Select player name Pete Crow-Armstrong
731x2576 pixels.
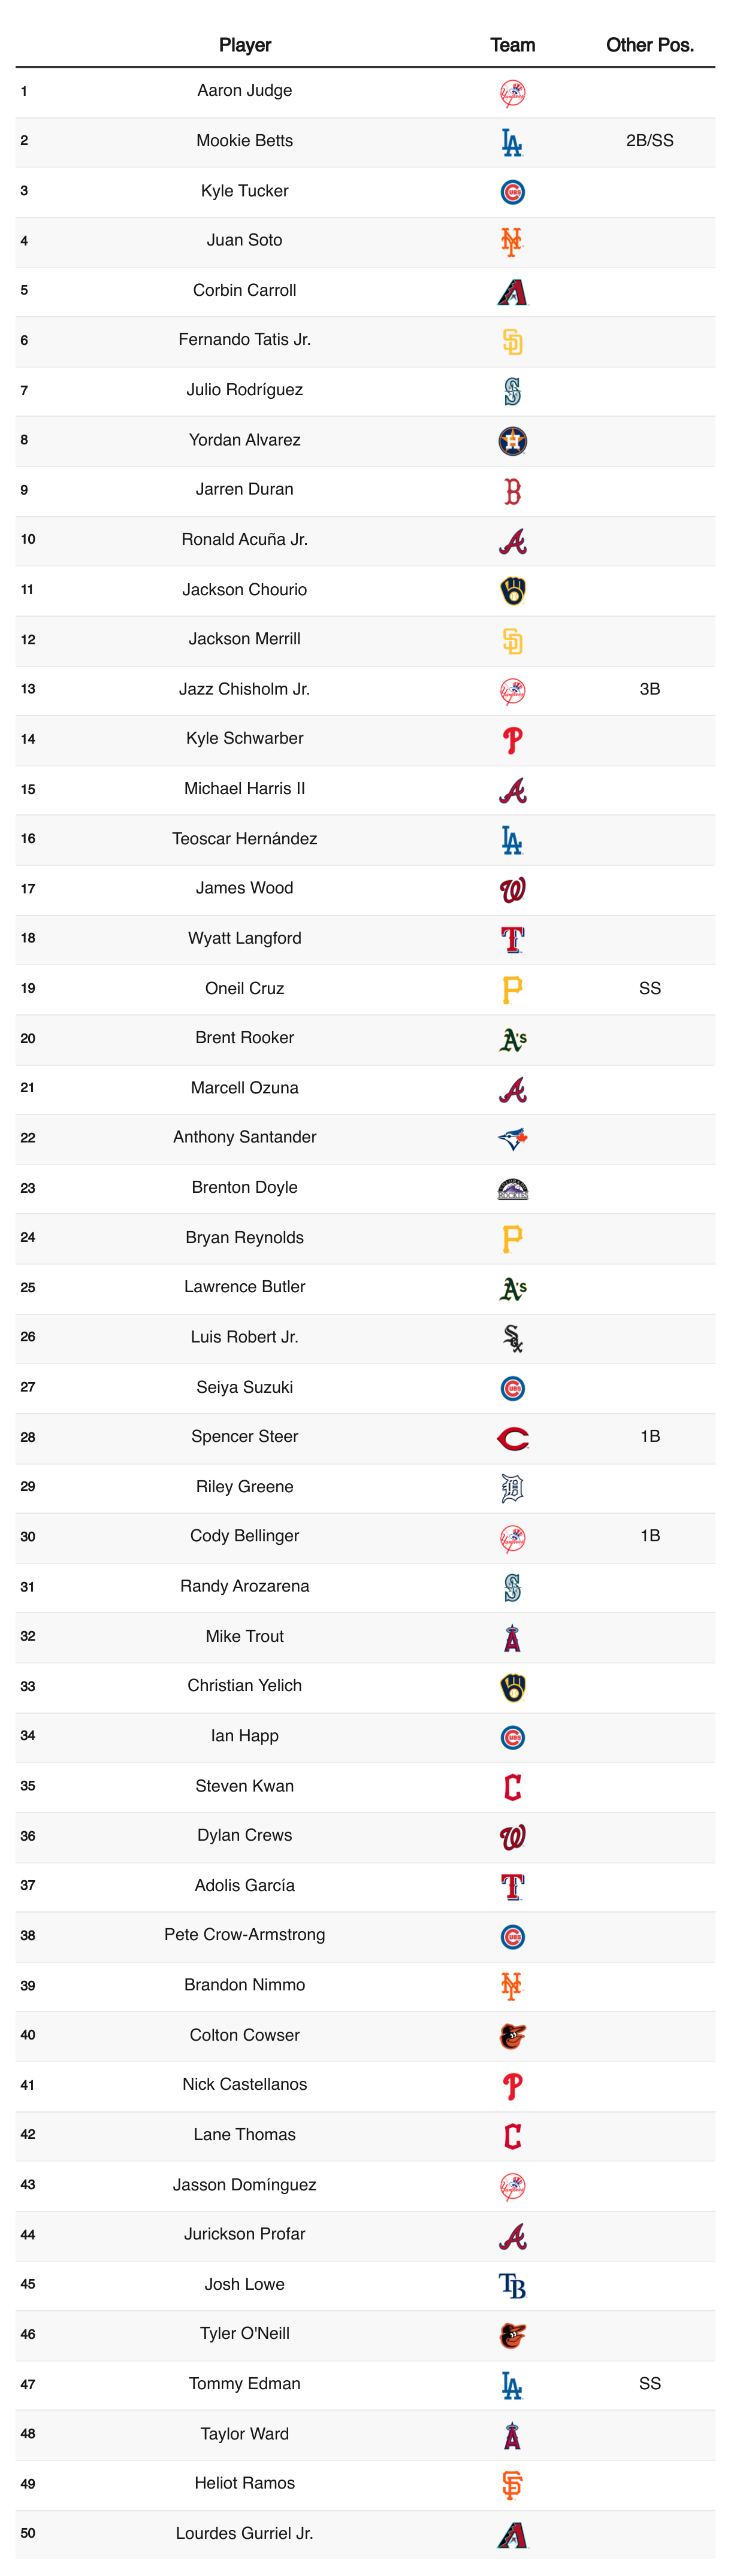click(245, 1935)
